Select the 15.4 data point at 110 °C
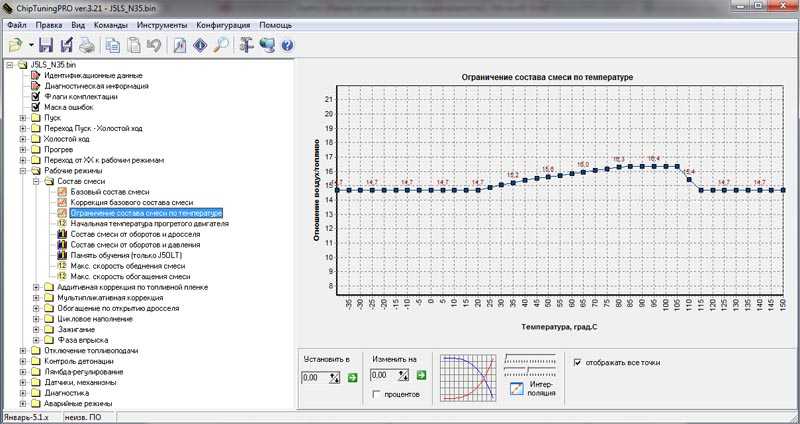 point(689,180)
